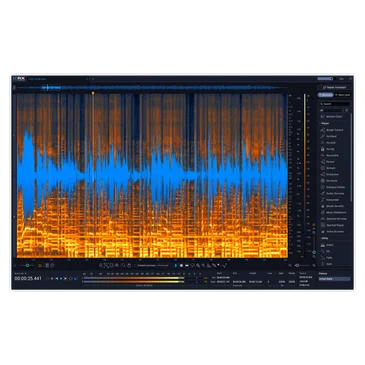365x365 pixels.
Task: Open the Music Rebalance module
Action: [334, 212]
